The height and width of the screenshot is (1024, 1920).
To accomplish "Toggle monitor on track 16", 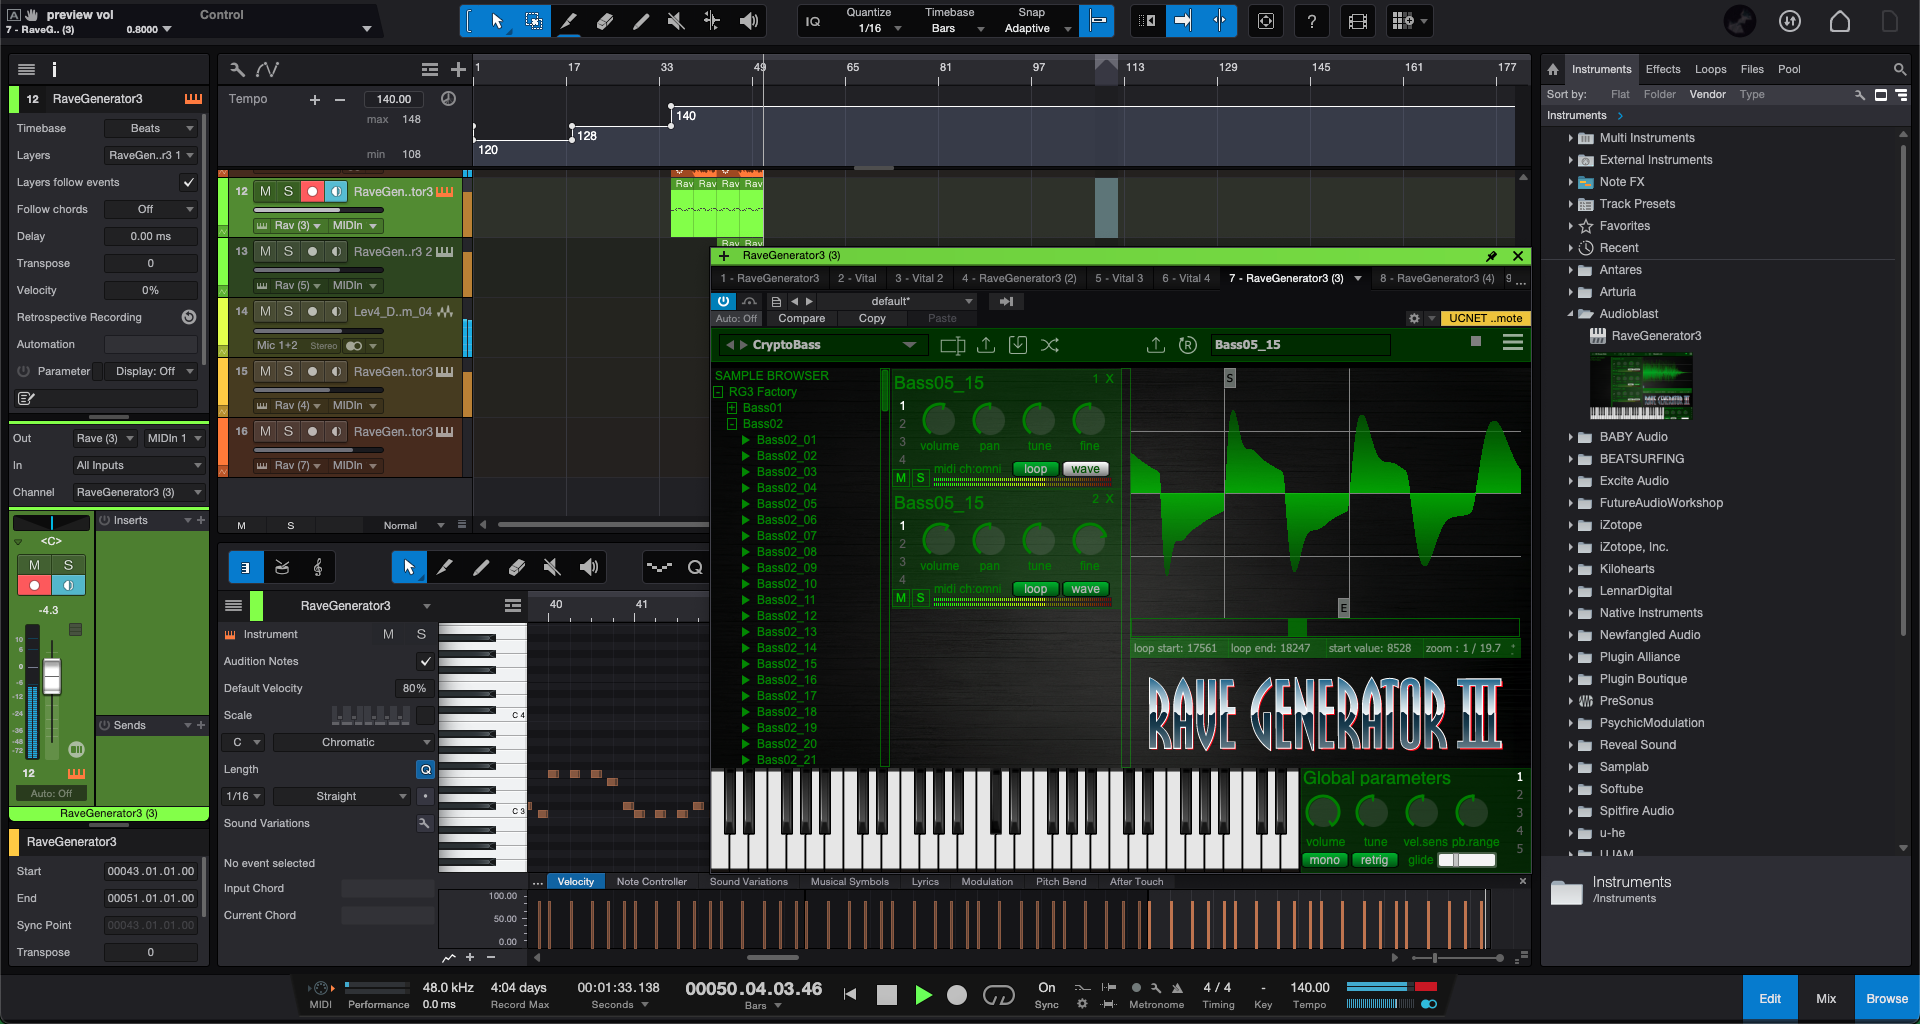I will pos(336,431).
